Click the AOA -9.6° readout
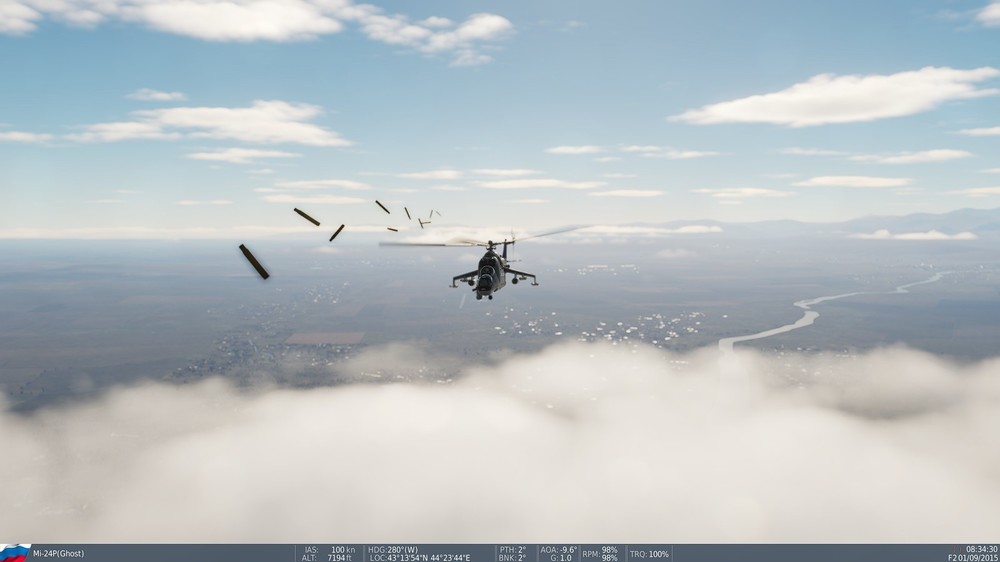 (559, 549)
